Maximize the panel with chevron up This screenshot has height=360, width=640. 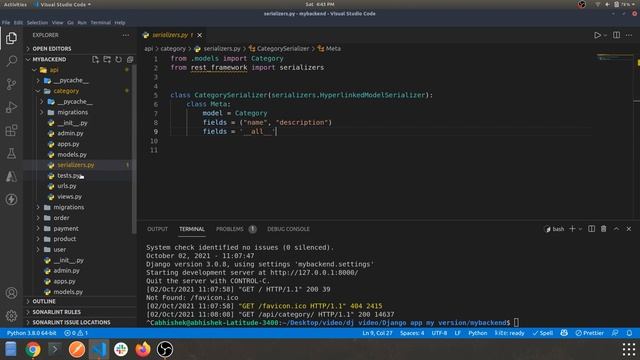pyautogui.click(x=616, y=229)
